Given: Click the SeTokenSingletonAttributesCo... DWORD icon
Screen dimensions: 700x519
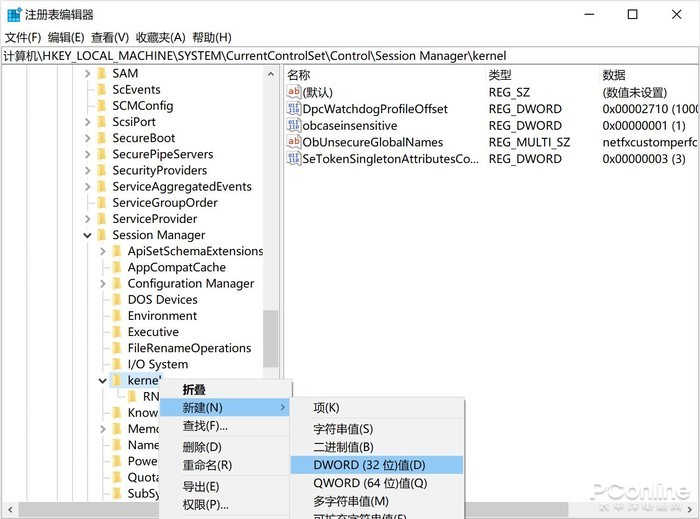Looking at the screenshot, I should click(x=293, y=158).
